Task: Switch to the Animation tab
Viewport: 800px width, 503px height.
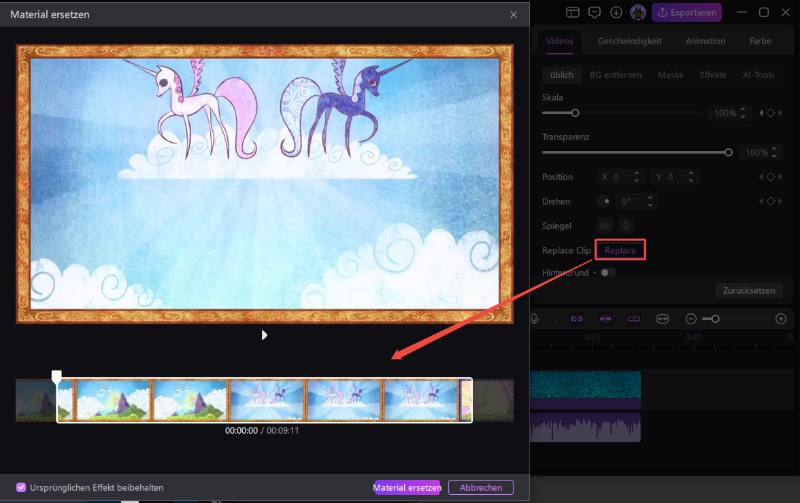Action: [x=705, y=41]
